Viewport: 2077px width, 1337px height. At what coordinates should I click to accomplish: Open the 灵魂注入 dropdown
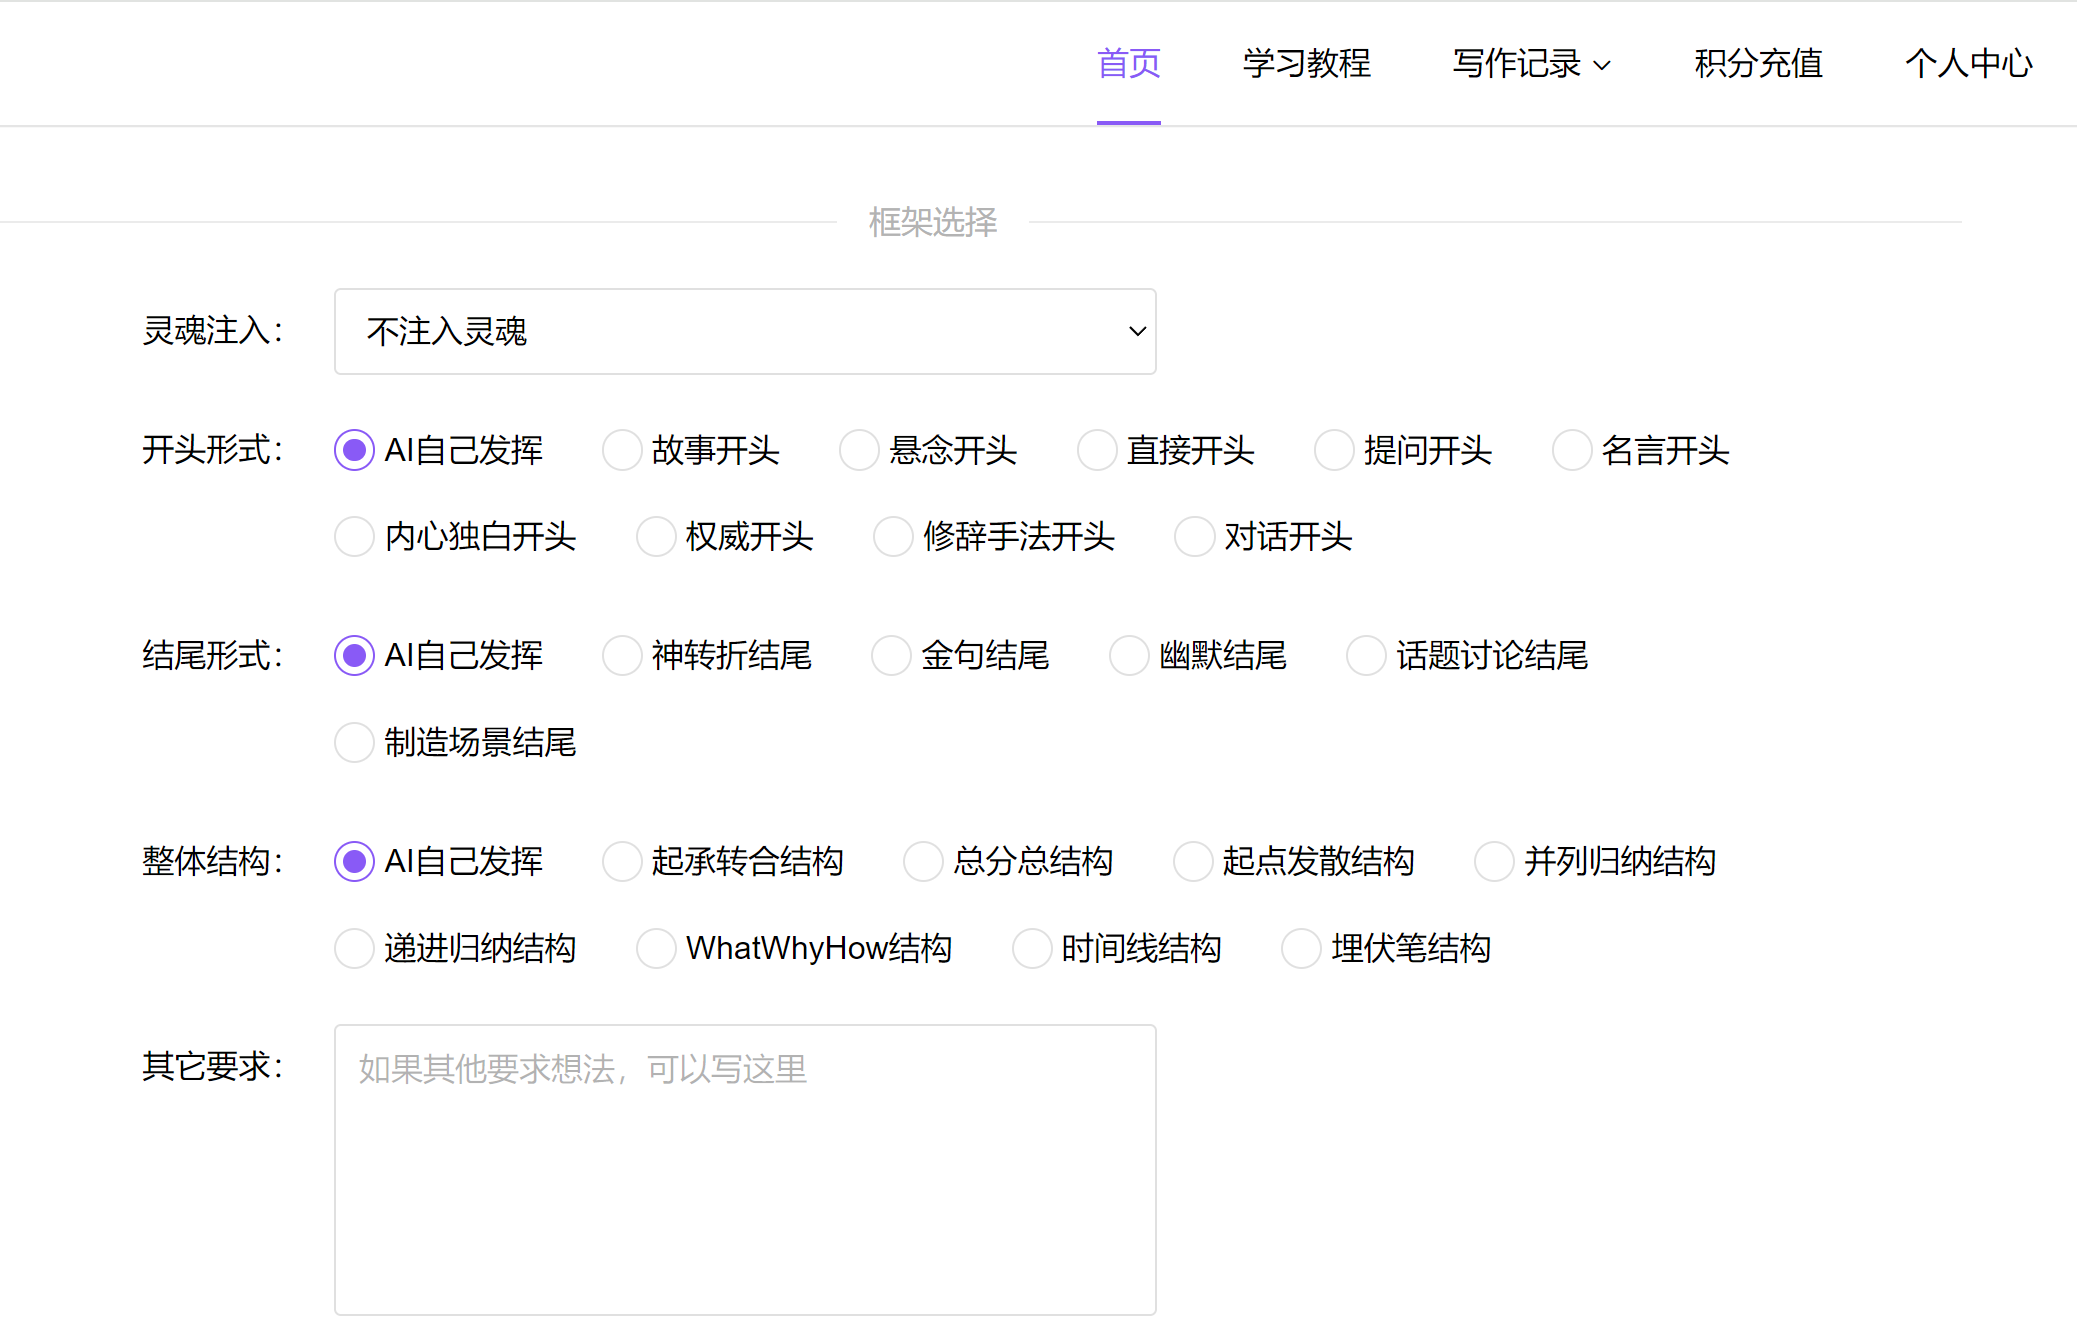744,331
